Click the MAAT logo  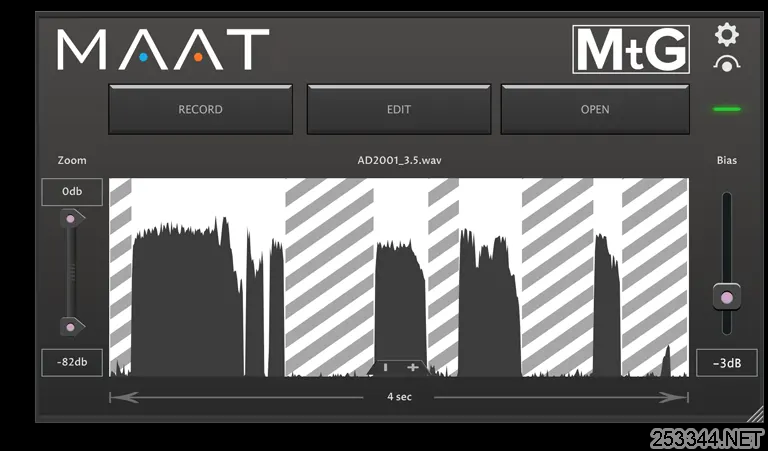[163, 49]
